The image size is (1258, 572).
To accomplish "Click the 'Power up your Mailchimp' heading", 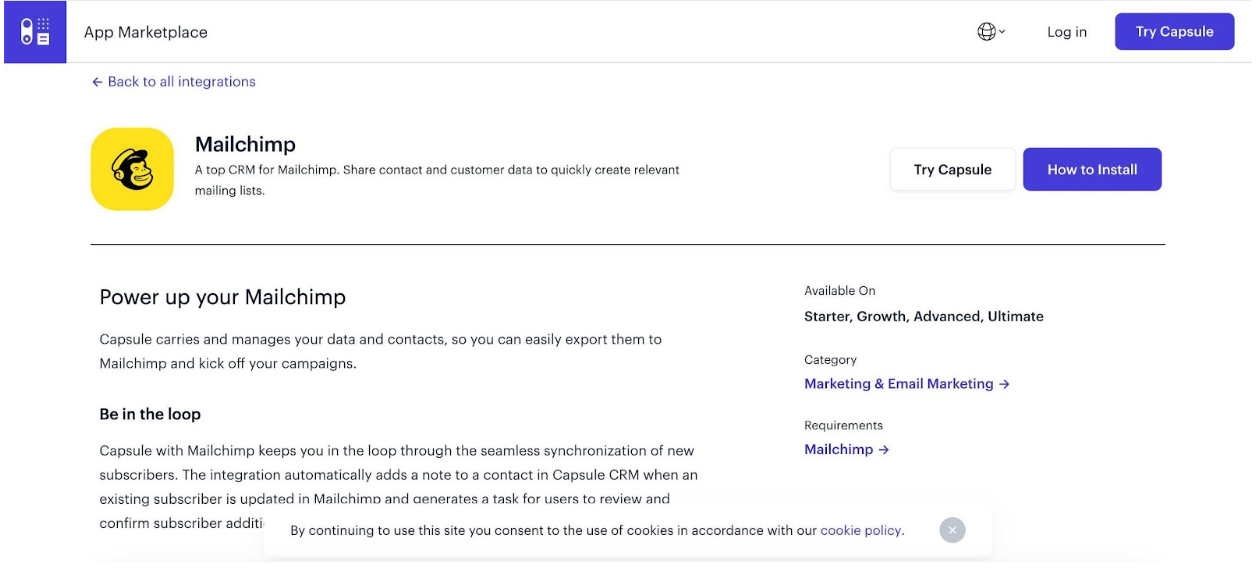I will coord(223,297).
